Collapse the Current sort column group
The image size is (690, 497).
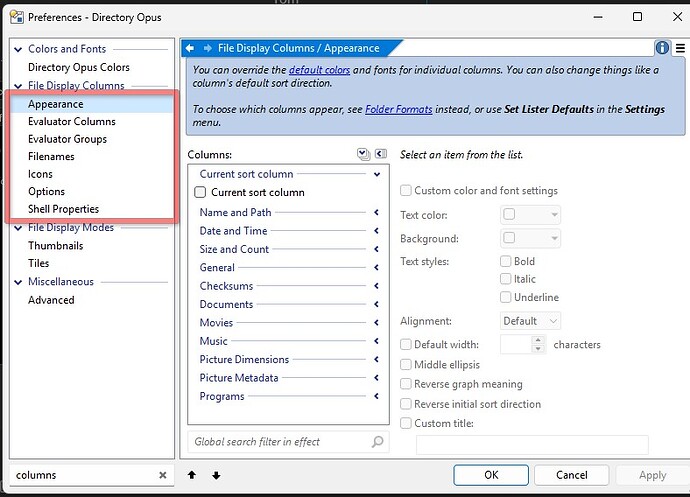click(377, 174)
